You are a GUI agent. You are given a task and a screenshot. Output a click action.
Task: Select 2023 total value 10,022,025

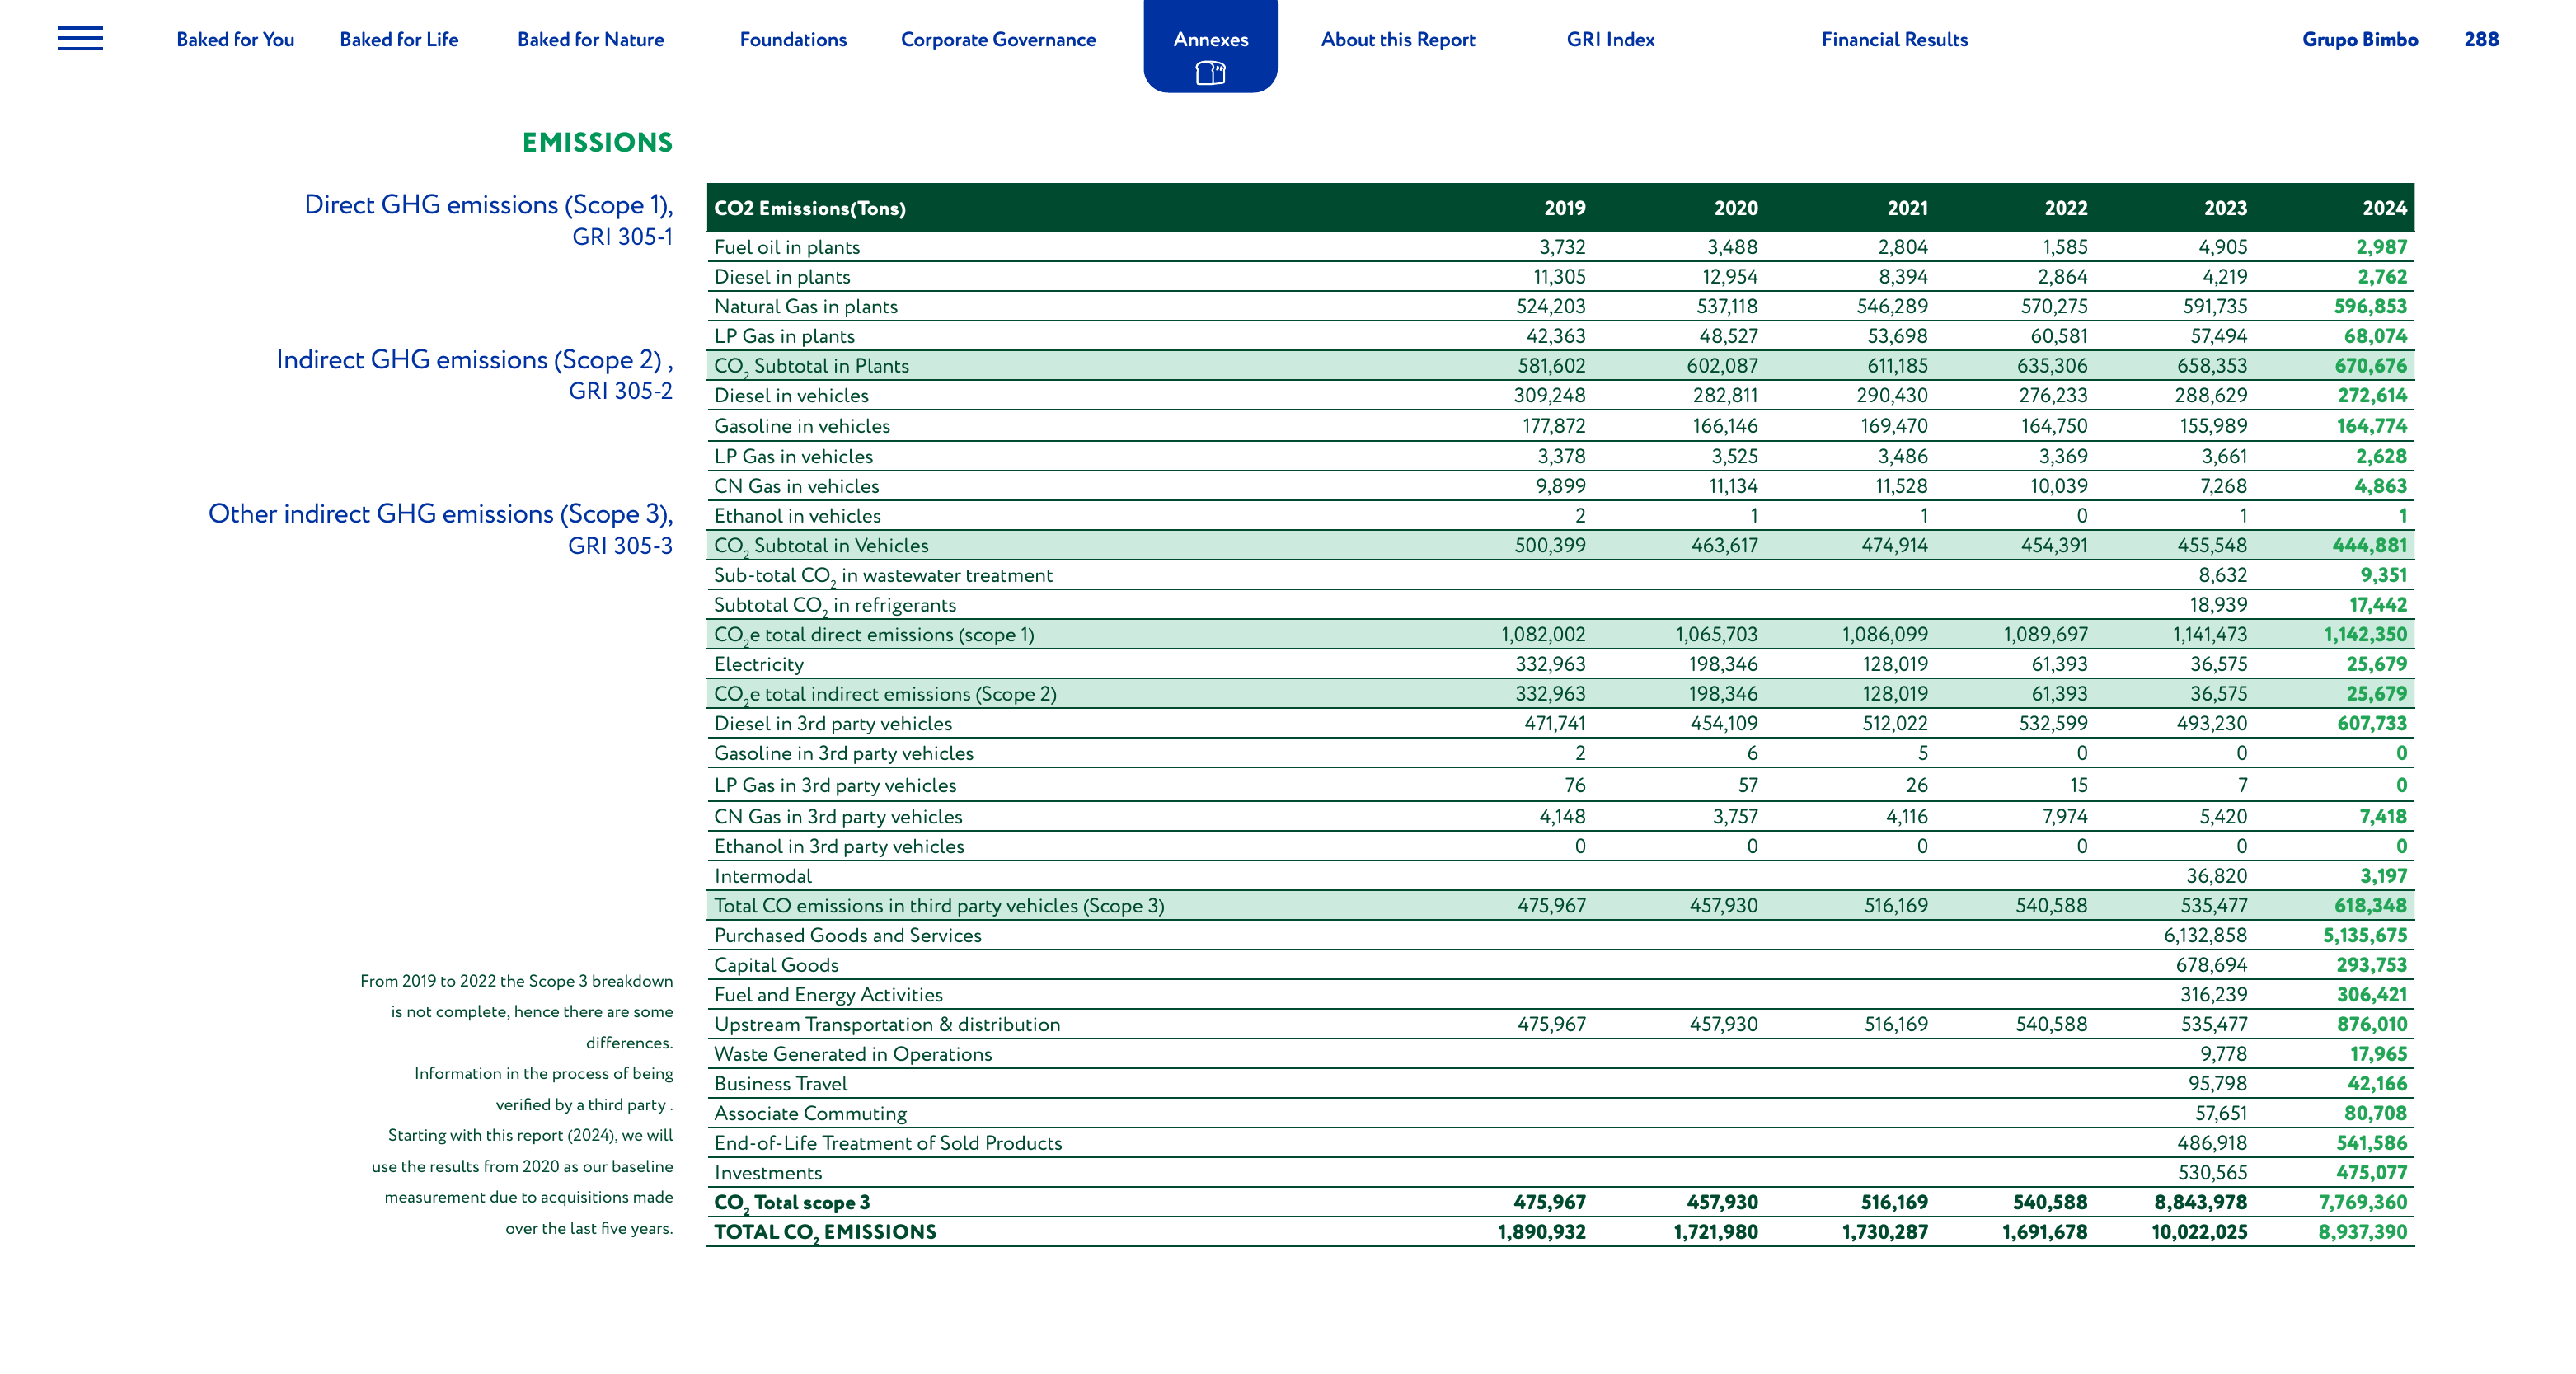click(x=2199, y=1232)
